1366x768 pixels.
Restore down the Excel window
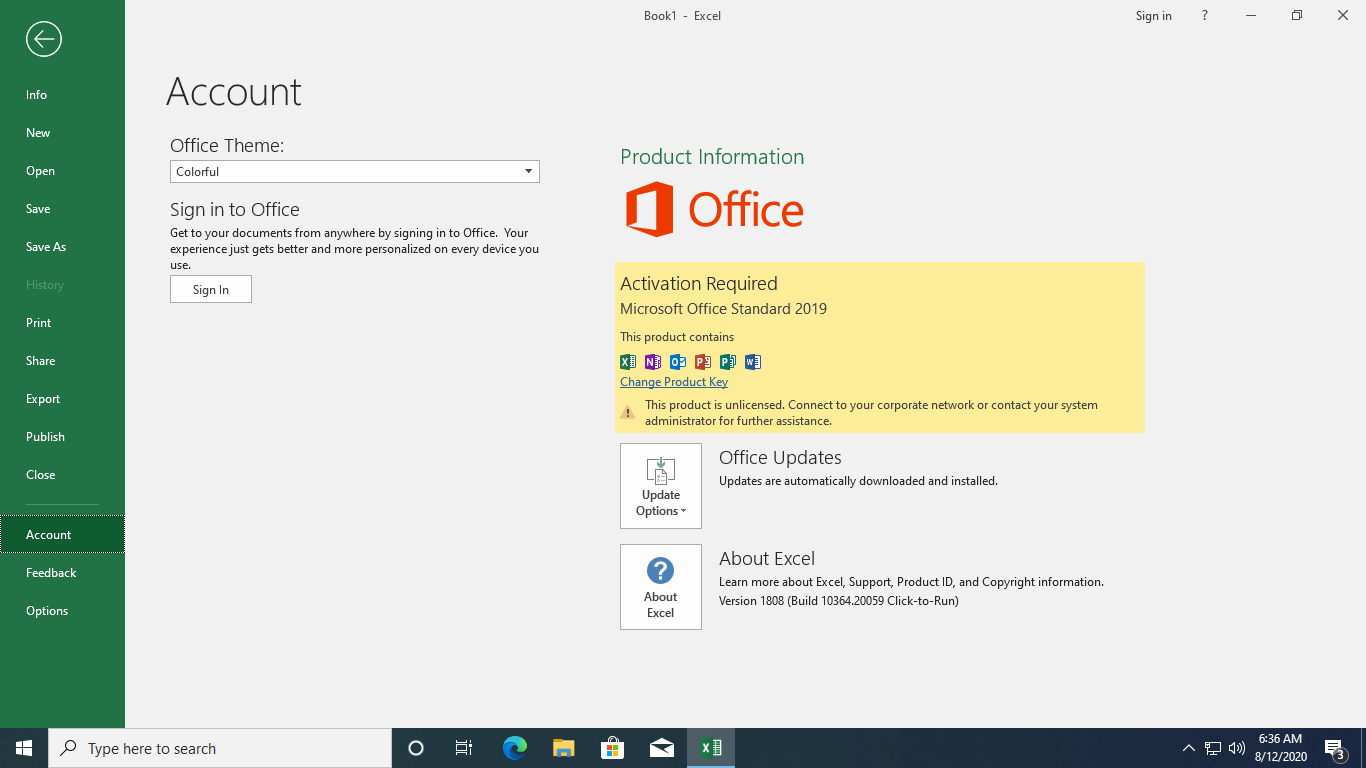click(1297, 16)
